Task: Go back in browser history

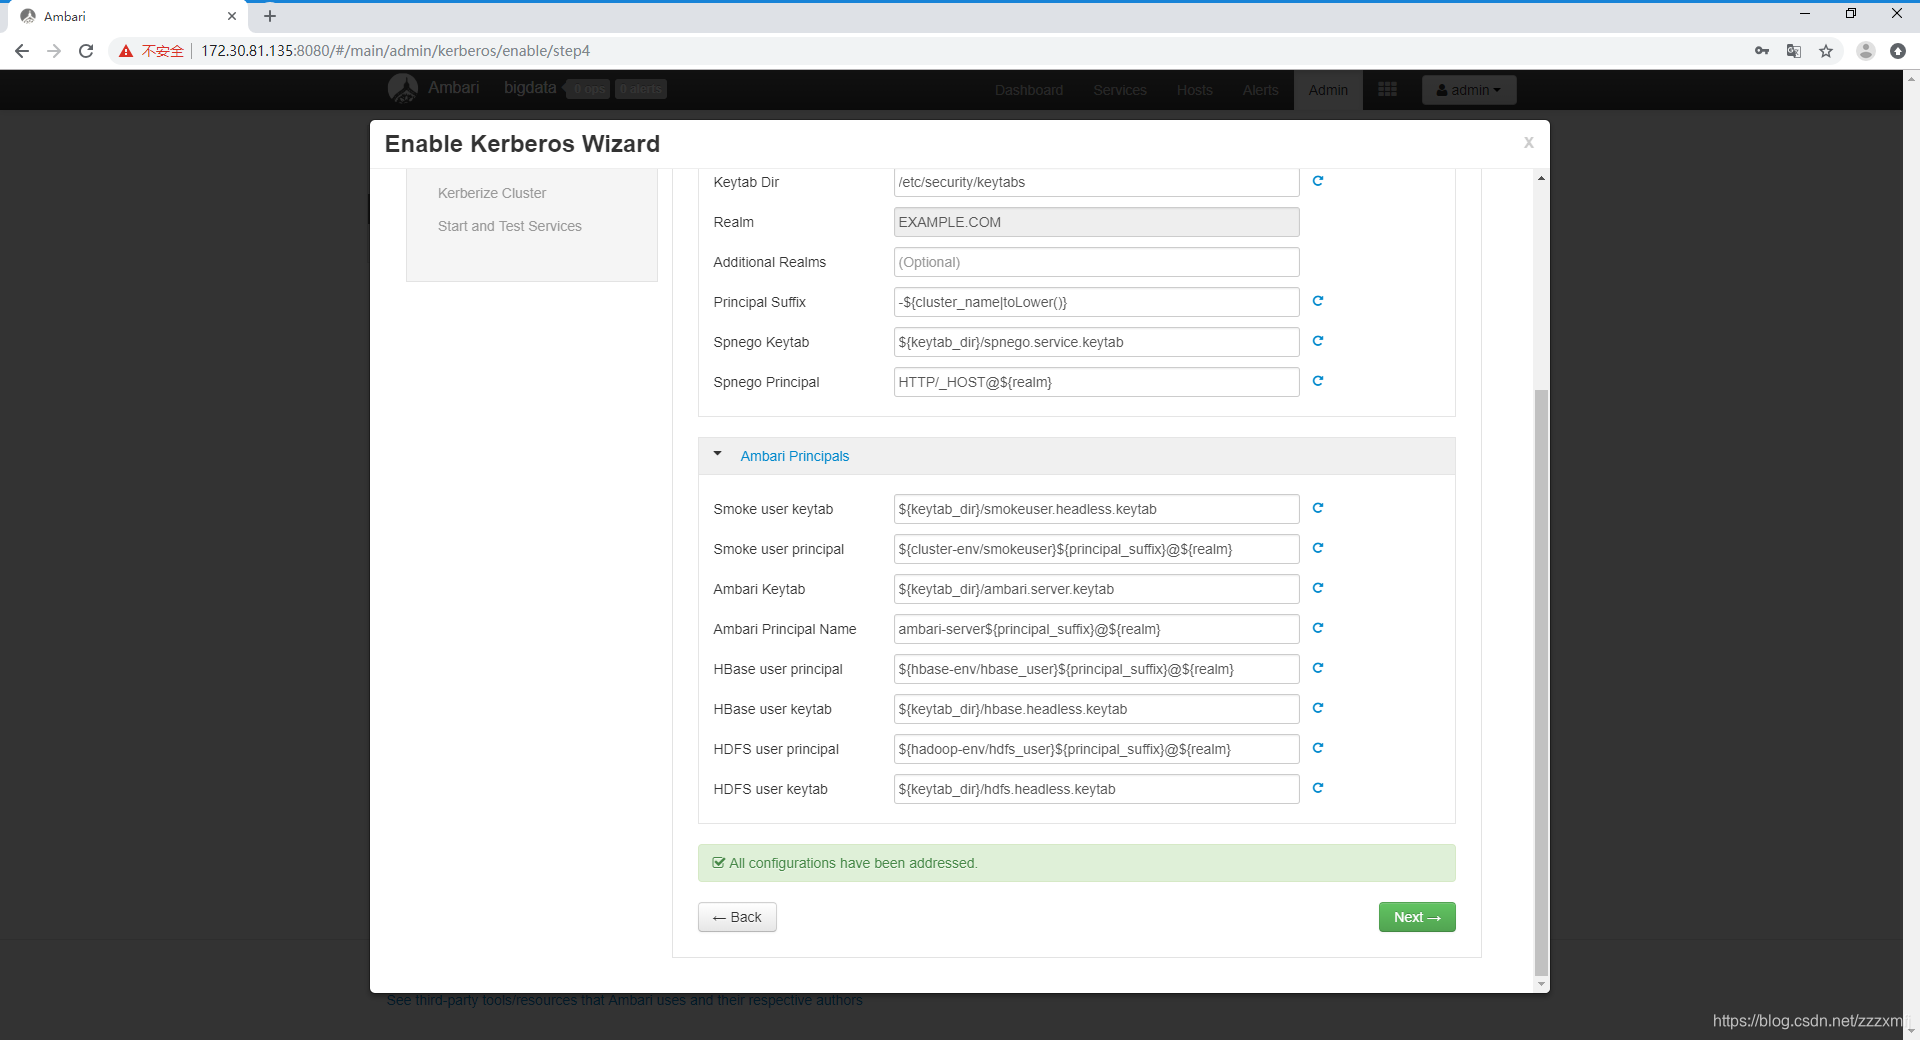Action: pyautogui.click(x=22, y=51)
